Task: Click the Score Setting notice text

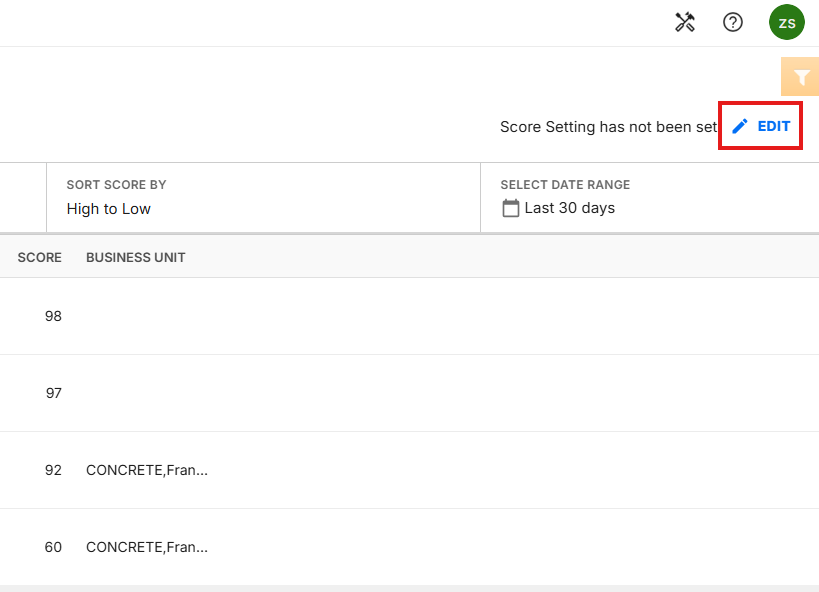Action: click(608, 127)
